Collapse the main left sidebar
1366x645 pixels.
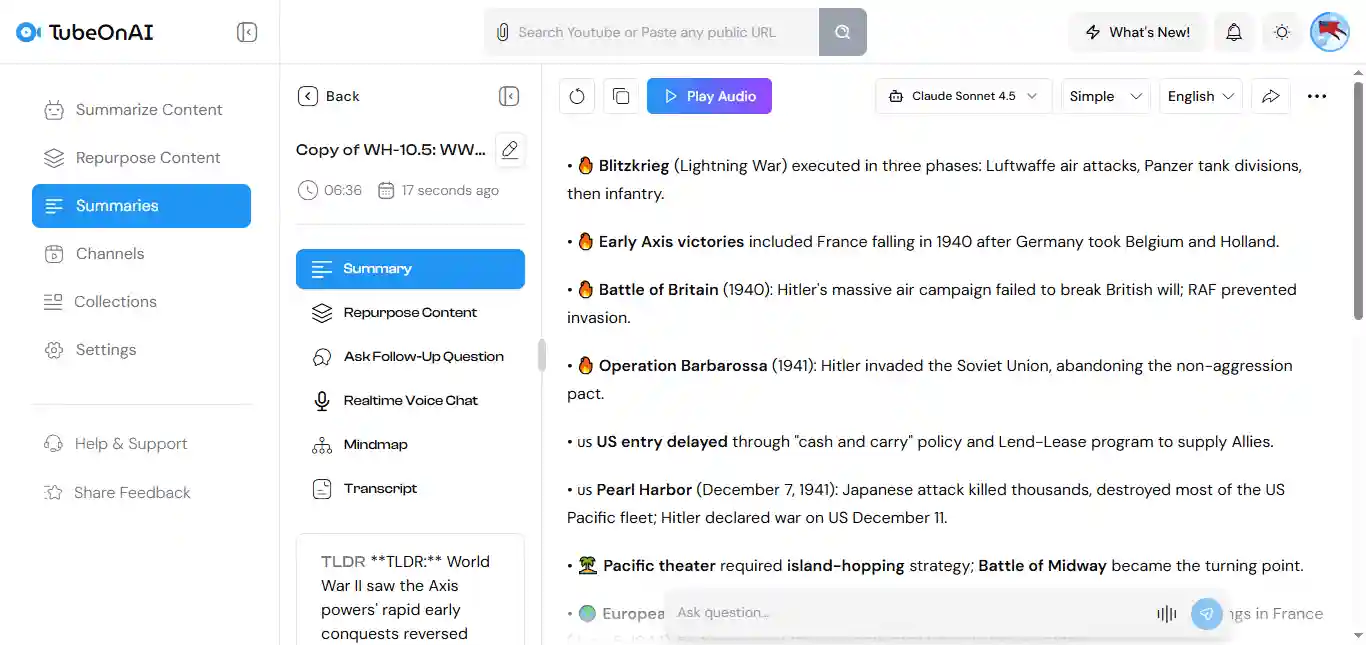coord(247,32)
